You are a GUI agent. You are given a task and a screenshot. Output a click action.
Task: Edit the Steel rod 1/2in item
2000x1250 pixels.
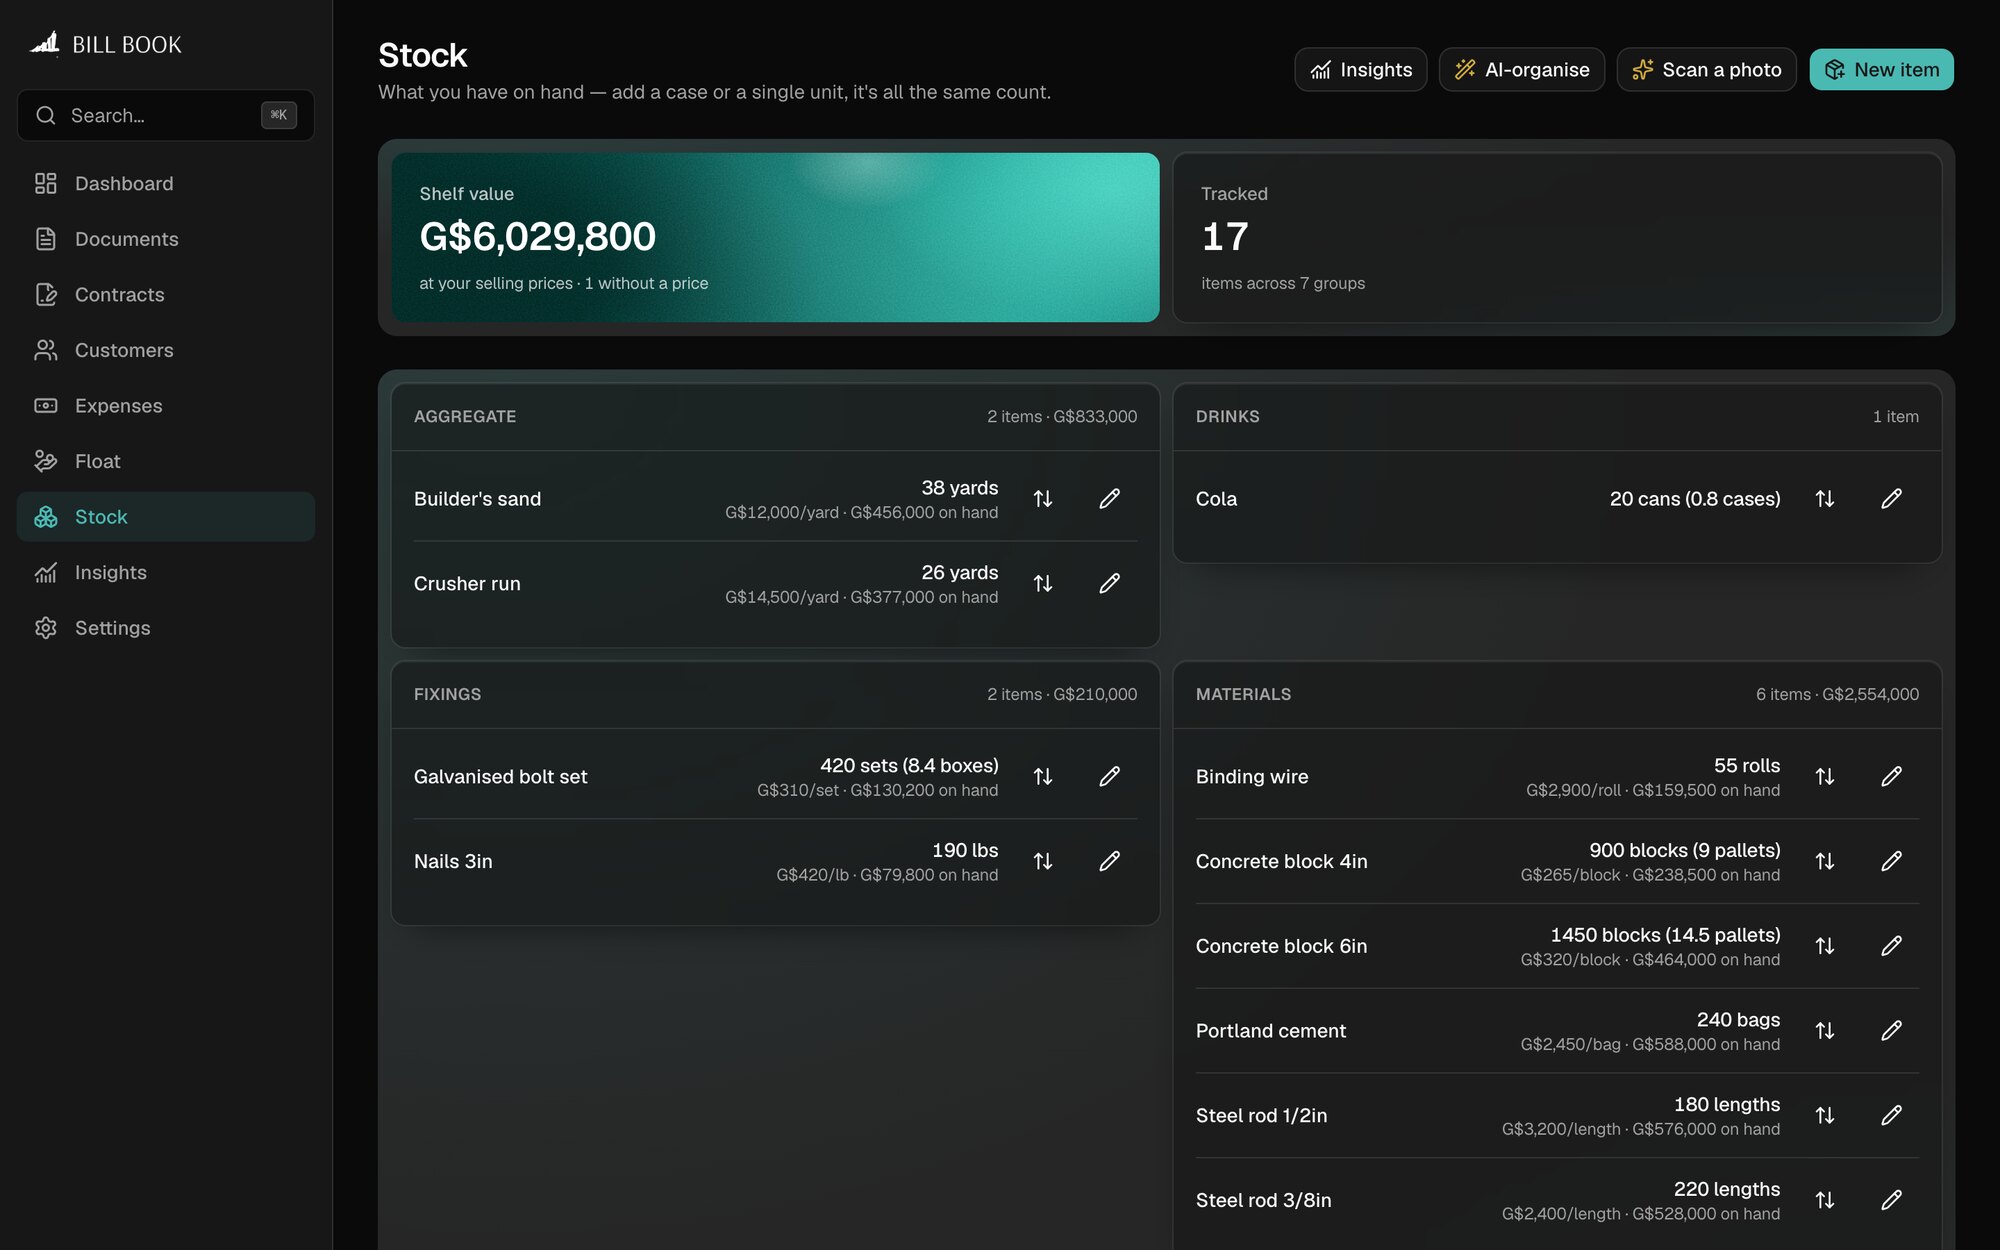pos(1892,1116)
